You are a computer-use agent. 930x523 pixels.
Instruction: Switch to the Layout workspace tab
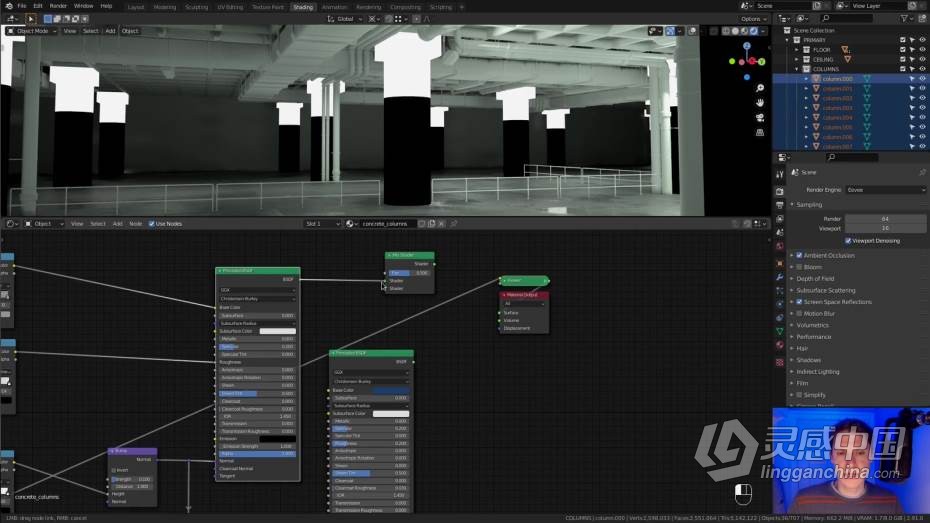136,7
